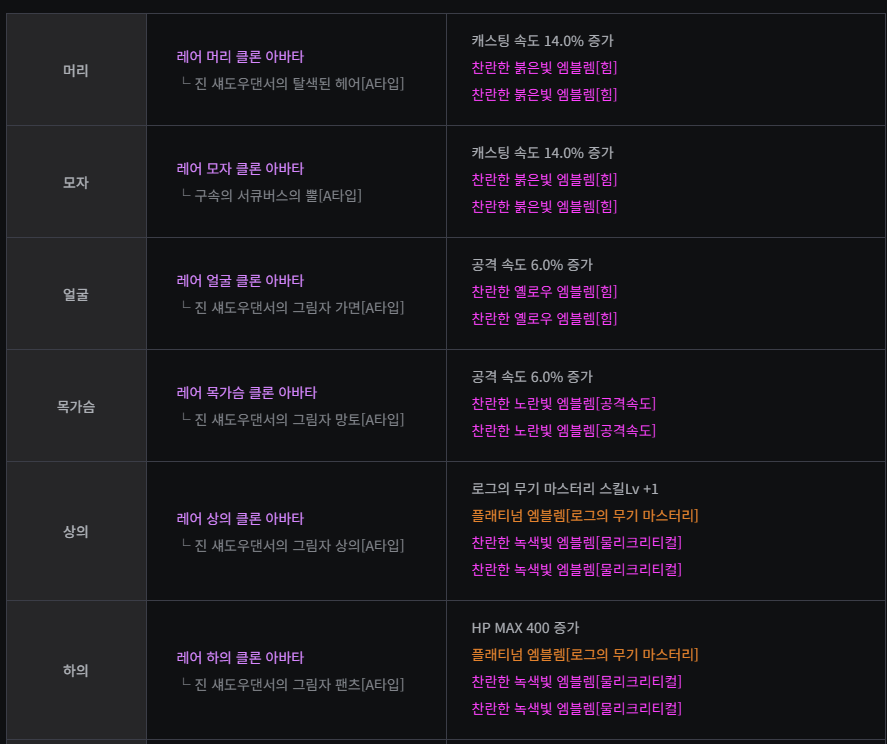Select the HP MAX 400 증가 option text

coord(525,628)
